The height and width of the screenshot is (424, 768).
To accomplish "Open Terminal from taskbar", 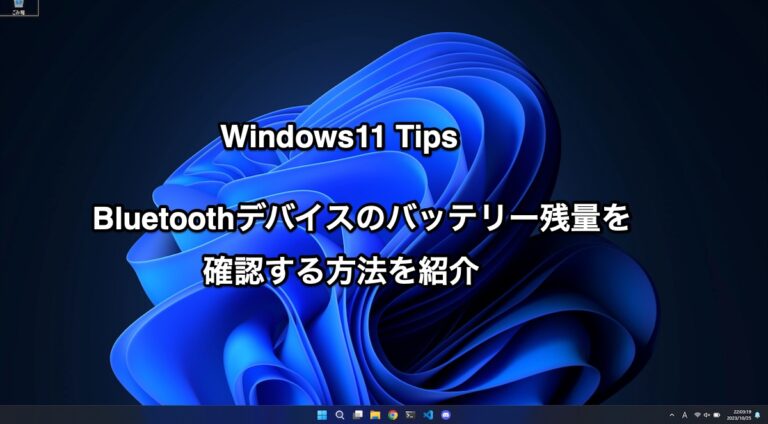I will coord(410,415).
